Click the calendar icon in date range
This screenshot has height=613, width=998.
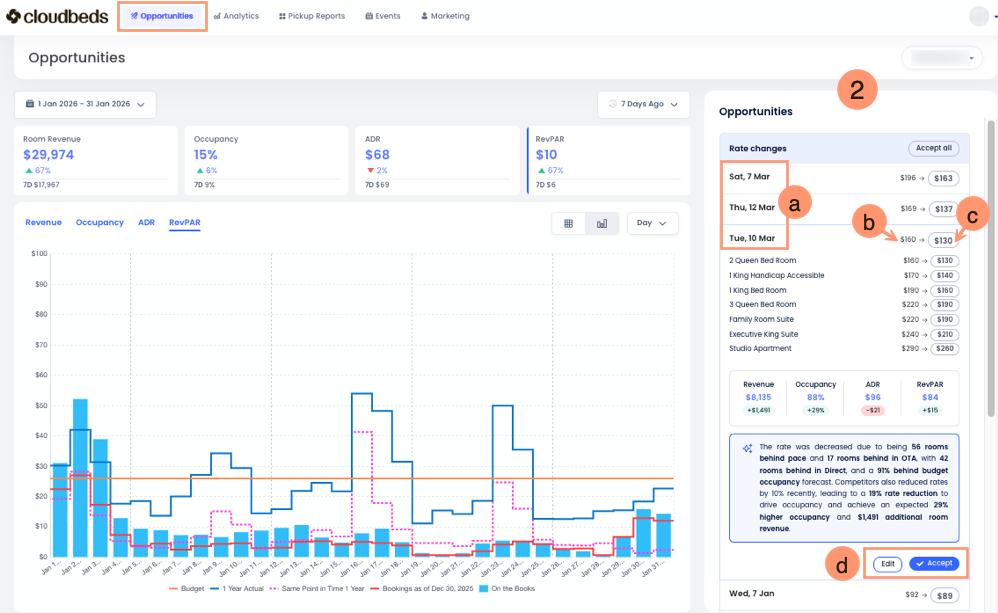30,104
